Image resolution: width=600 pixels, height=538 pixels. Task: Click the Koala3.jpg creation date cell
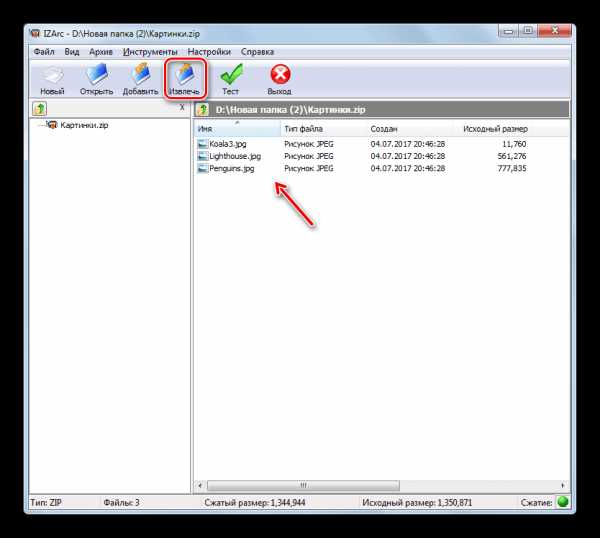pos(408,144)
